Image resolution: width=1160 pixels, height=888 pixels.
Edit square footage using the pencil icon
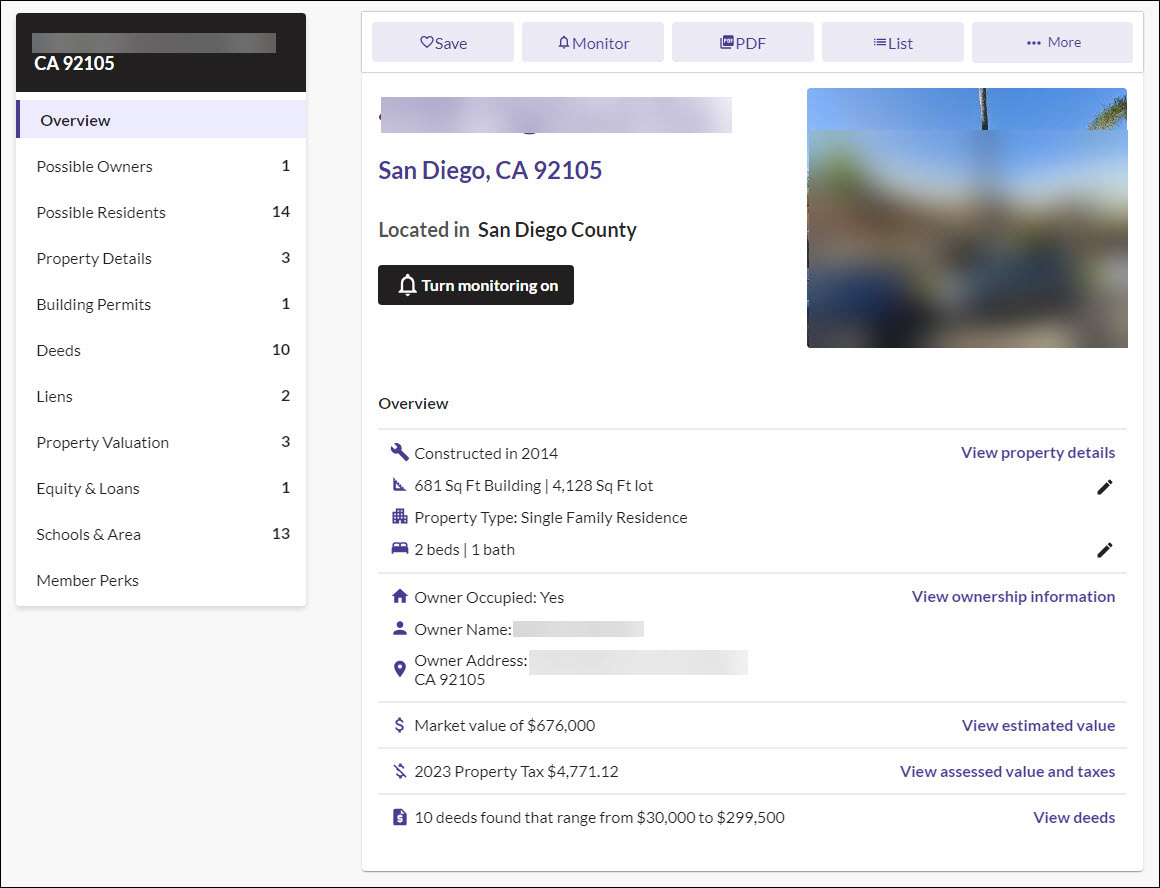tap(1104, 487)
